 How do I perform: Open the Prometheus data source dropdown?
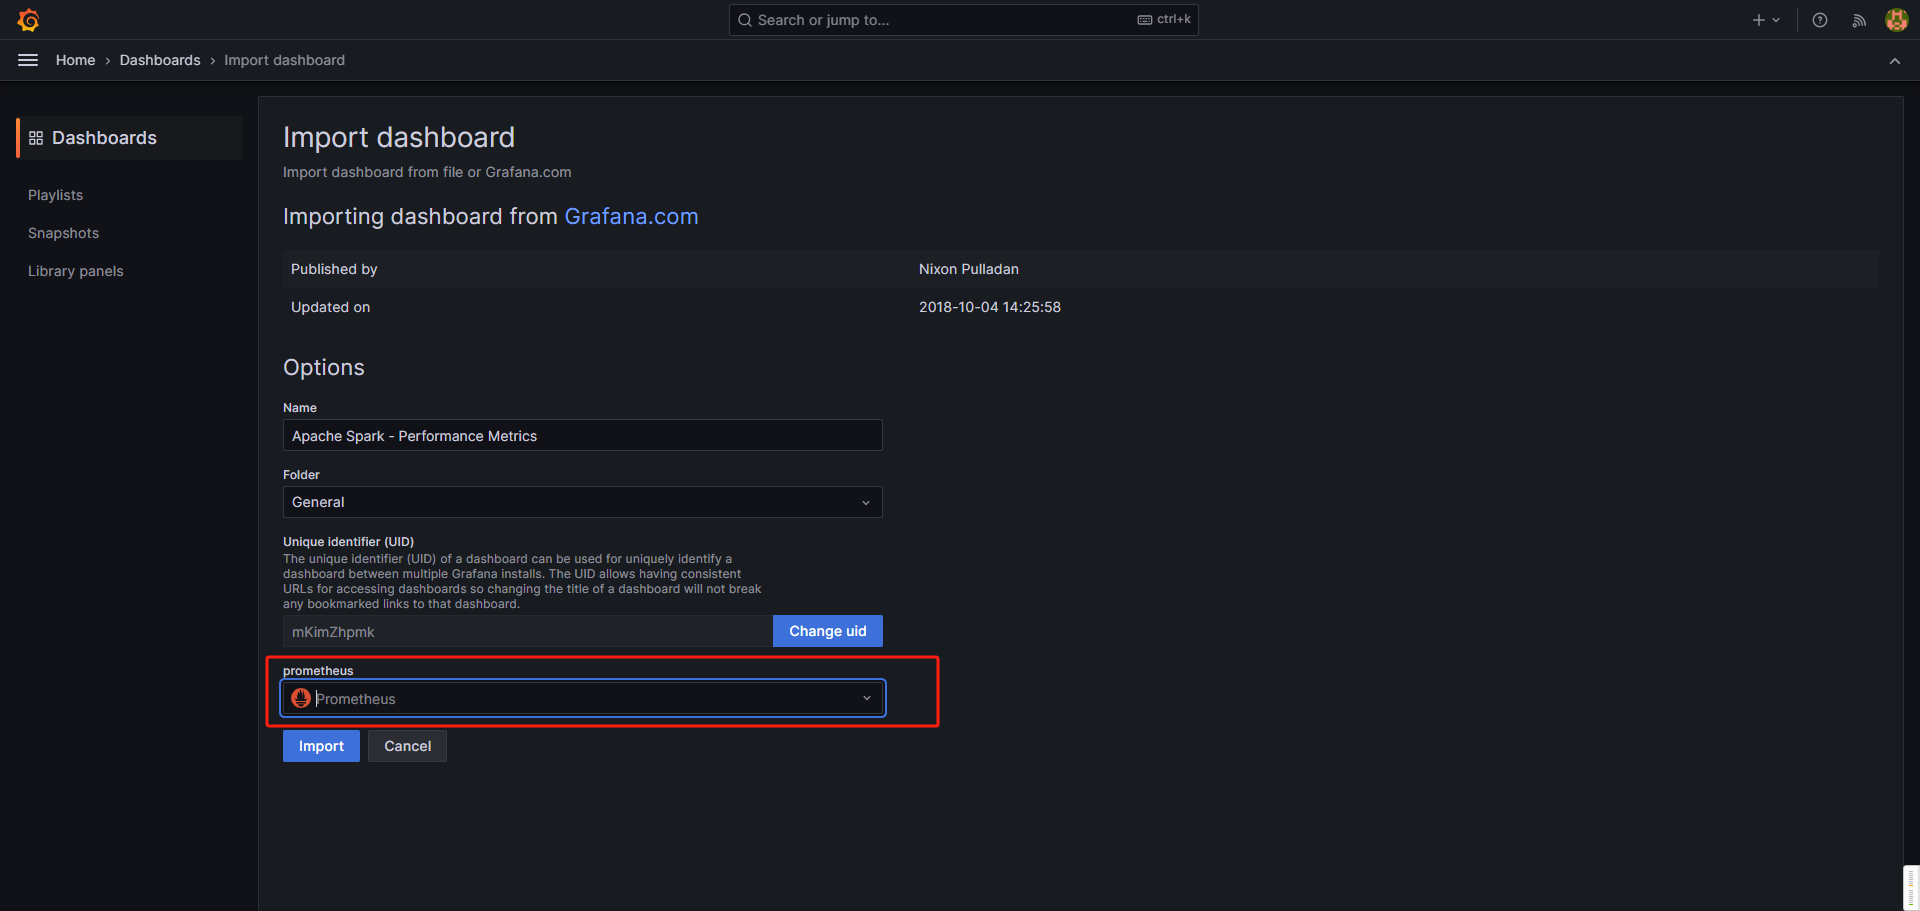click(583, 698)
